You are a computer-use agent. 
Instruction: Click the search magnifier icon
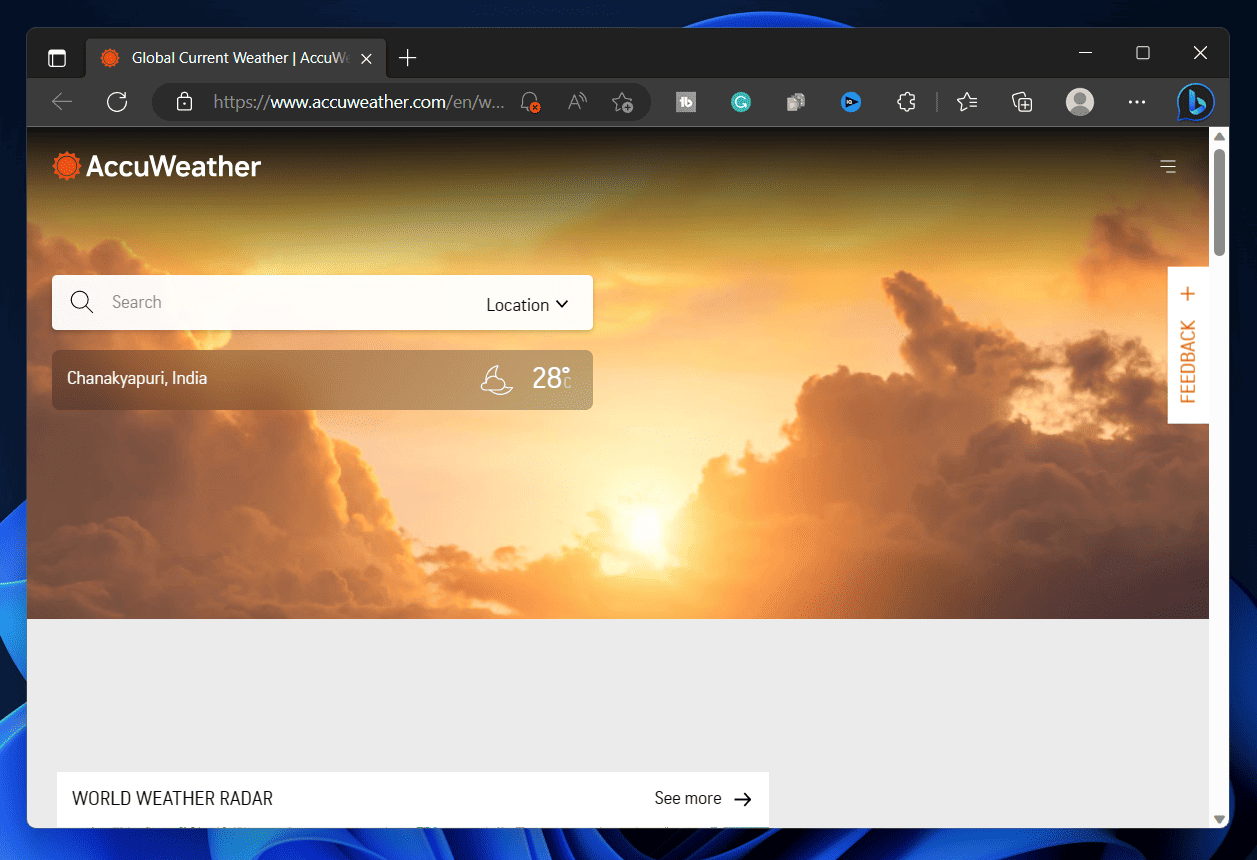tap(82, 303)
